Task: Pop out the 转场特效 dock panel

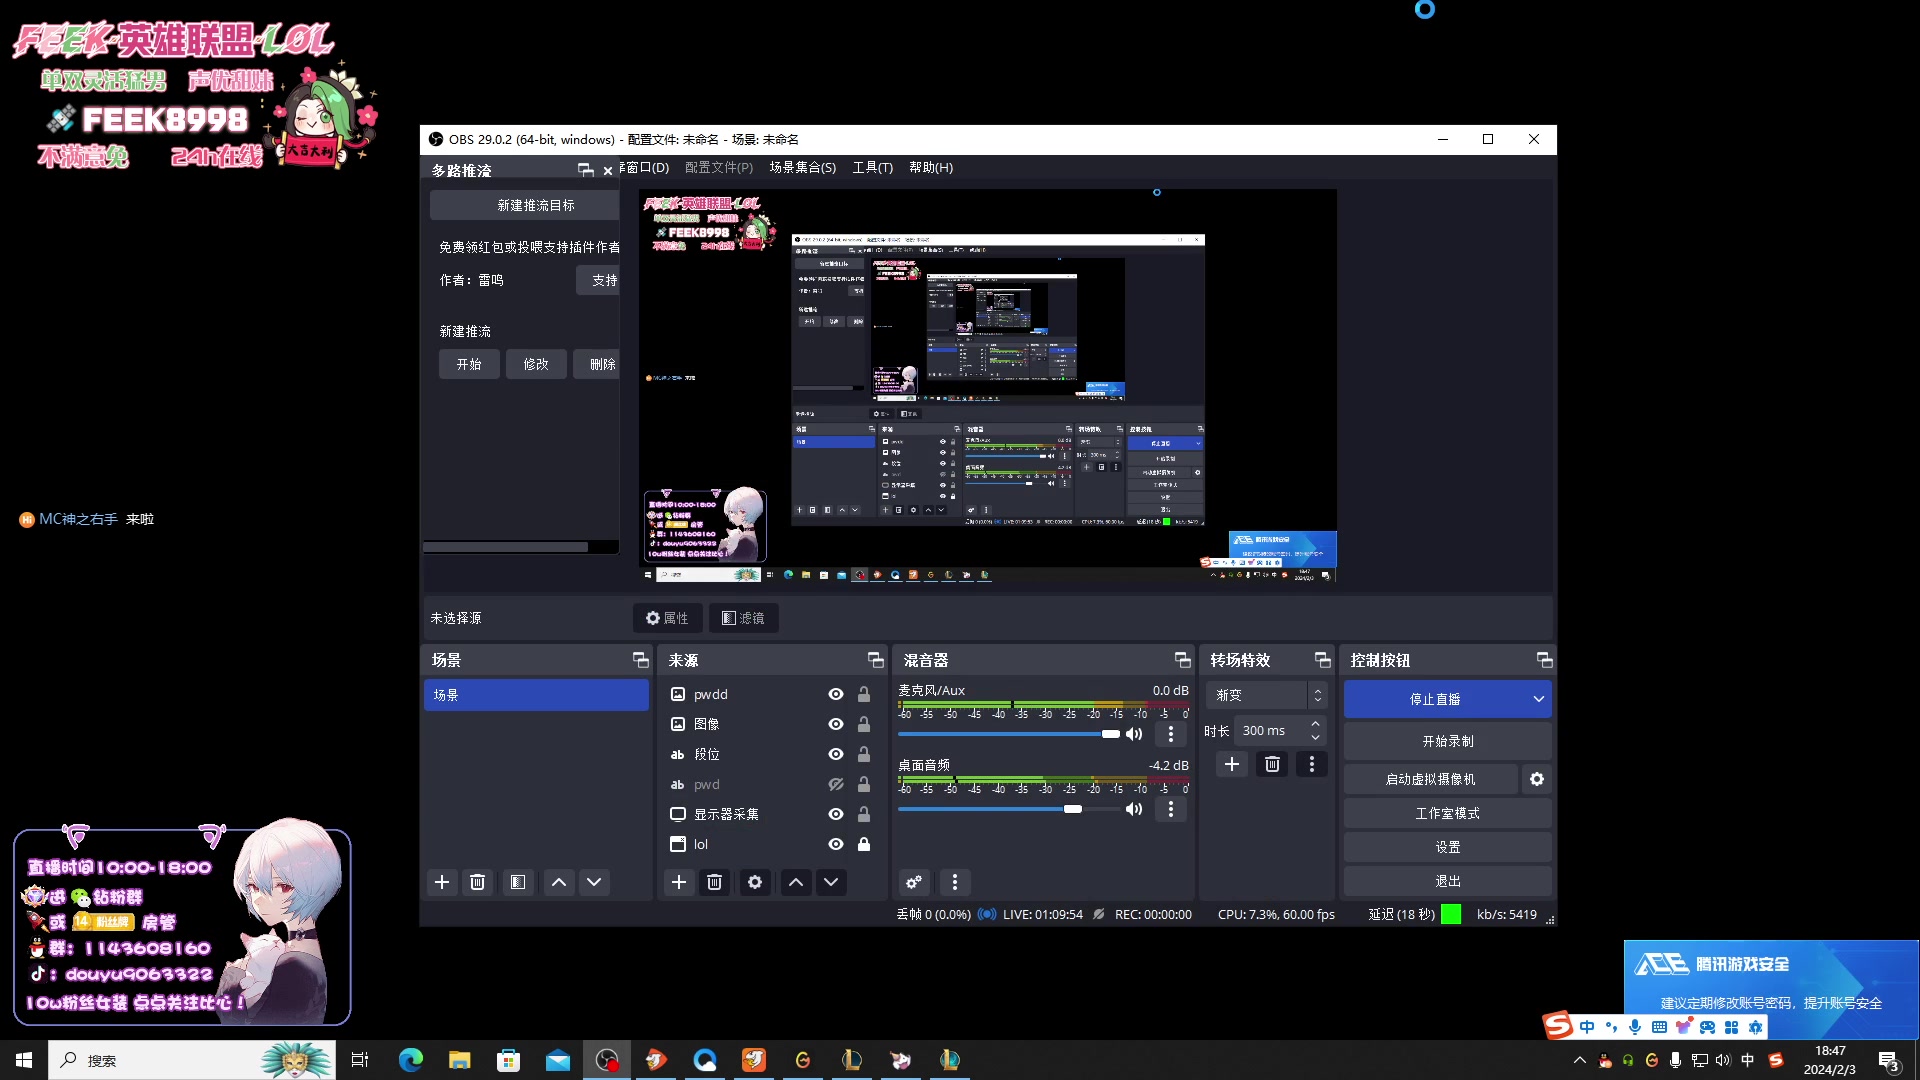Action: pyautogui.click(x=1323, y=660)
